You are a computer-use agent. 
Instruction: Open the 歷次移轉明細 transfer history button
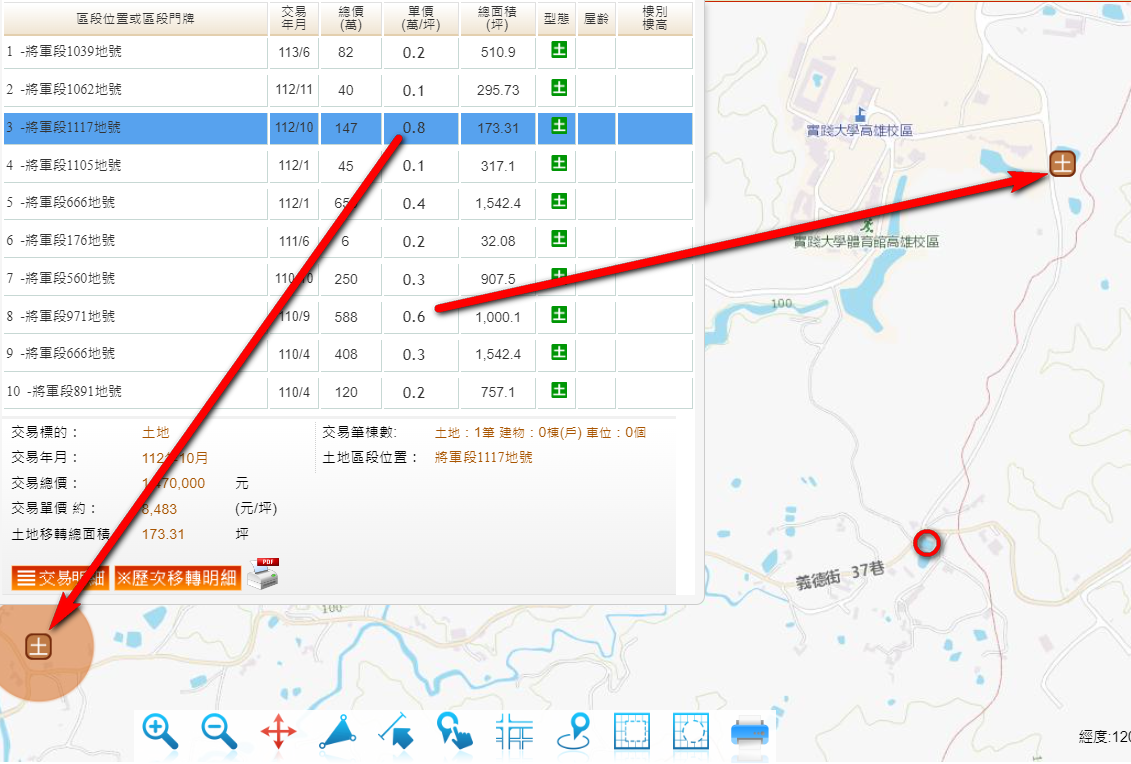(178, 578)
